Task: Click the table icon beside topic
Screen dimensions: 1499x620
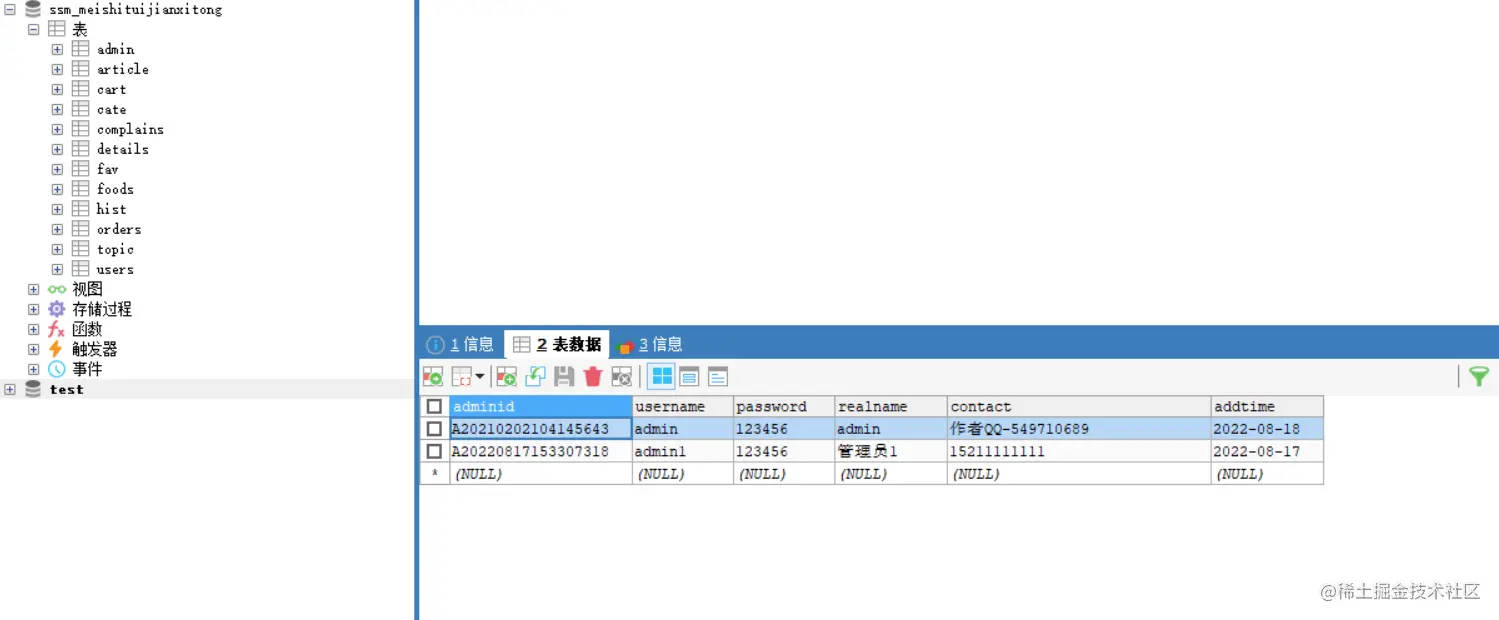Action: pos(81,249)
